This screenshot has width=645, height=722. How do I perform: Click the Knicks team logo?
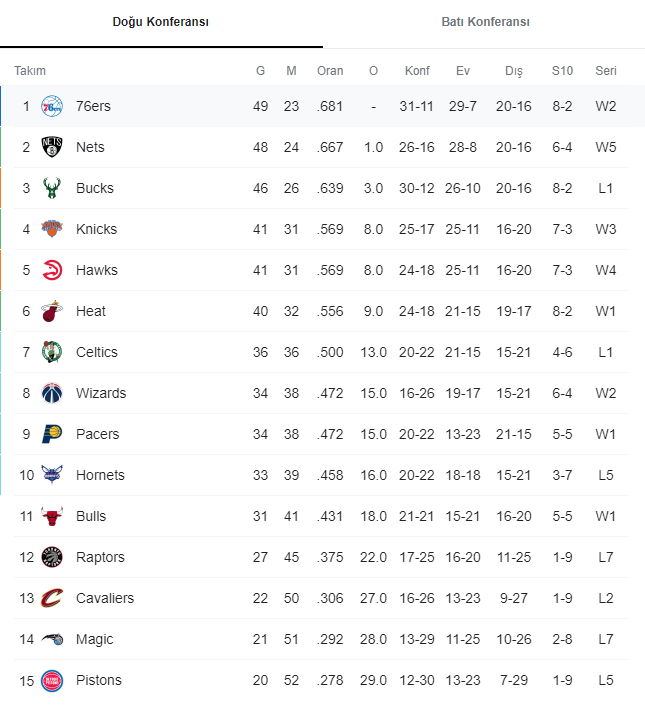point(52,229)
